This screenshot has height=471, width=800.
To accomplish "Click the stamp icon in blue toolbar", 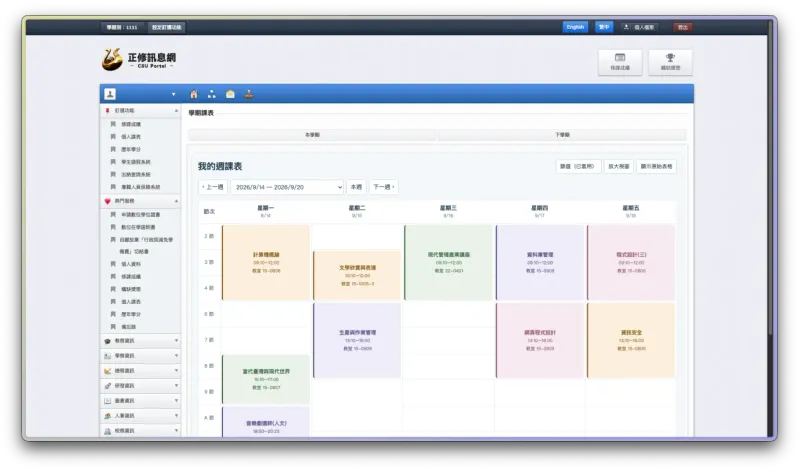I will (248, 94).
